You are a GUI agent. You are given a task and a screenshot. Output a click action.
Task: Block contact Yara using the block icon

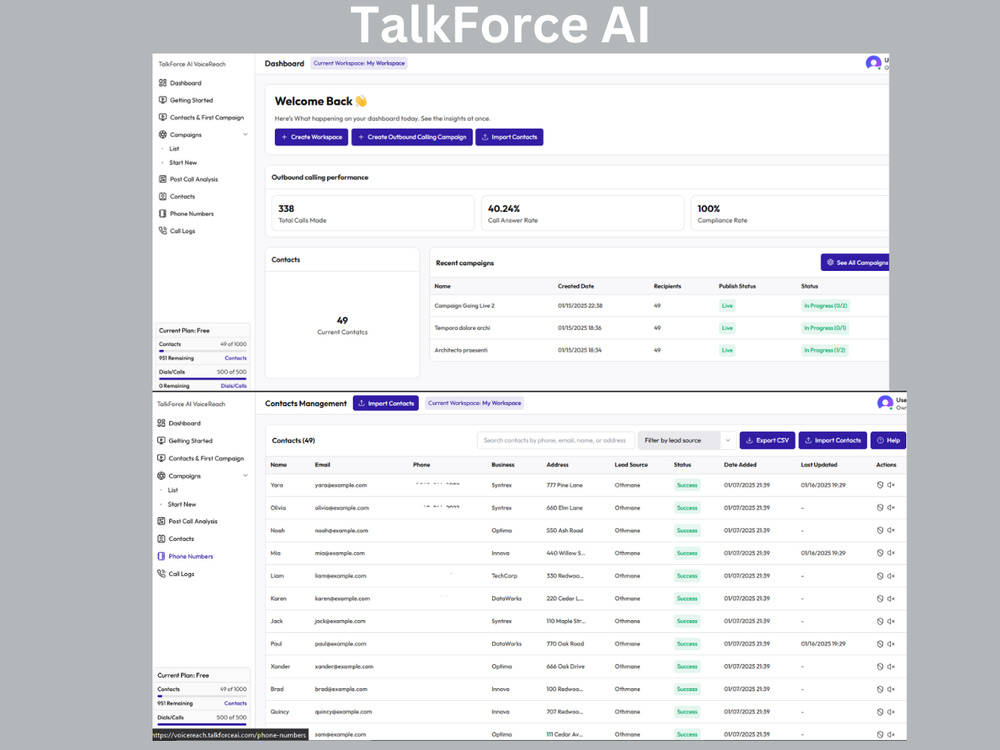click(880, 485)
